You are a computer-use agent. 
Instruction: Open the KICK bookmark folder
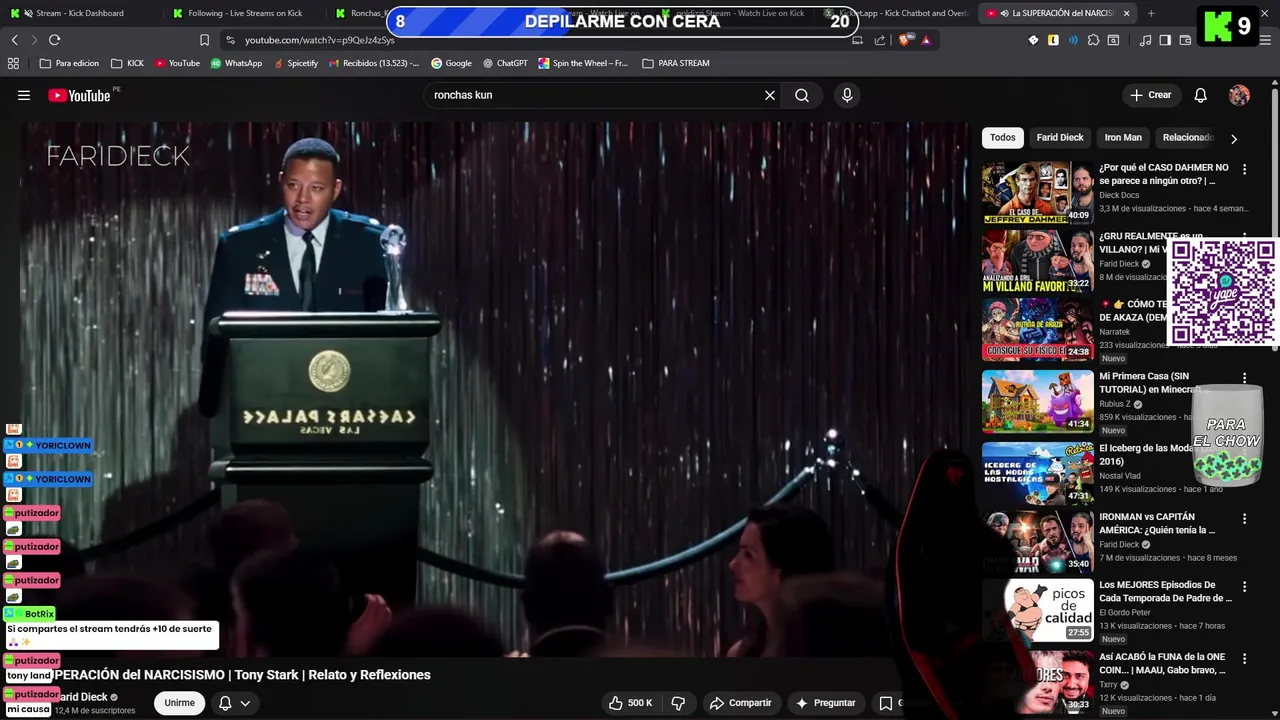[128, 63]
